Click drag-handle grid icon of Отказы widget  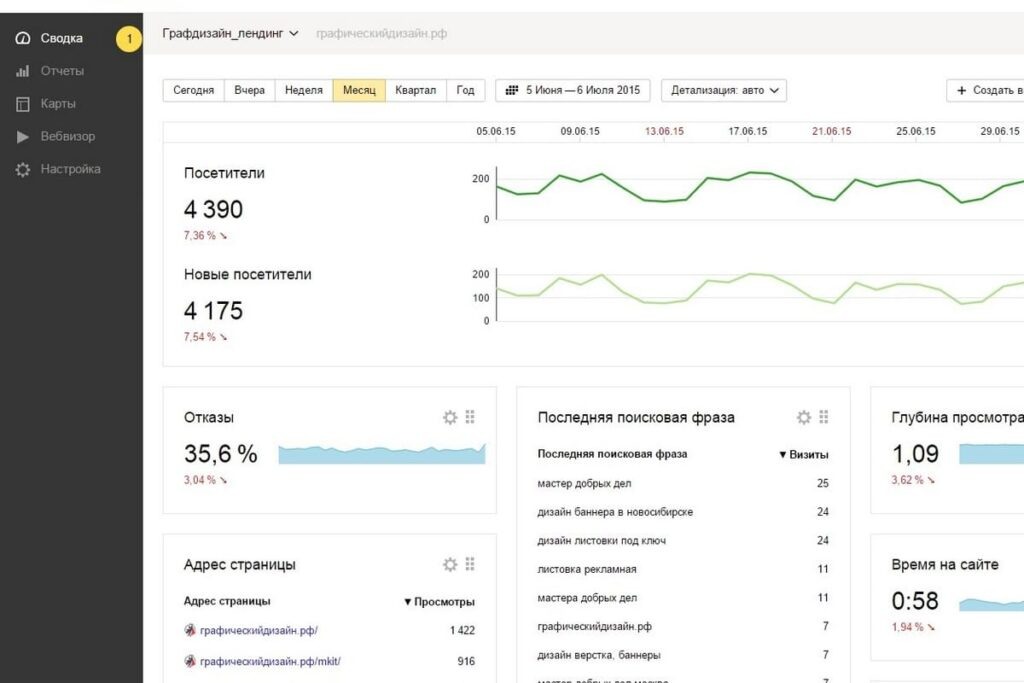tap(470, 417)
